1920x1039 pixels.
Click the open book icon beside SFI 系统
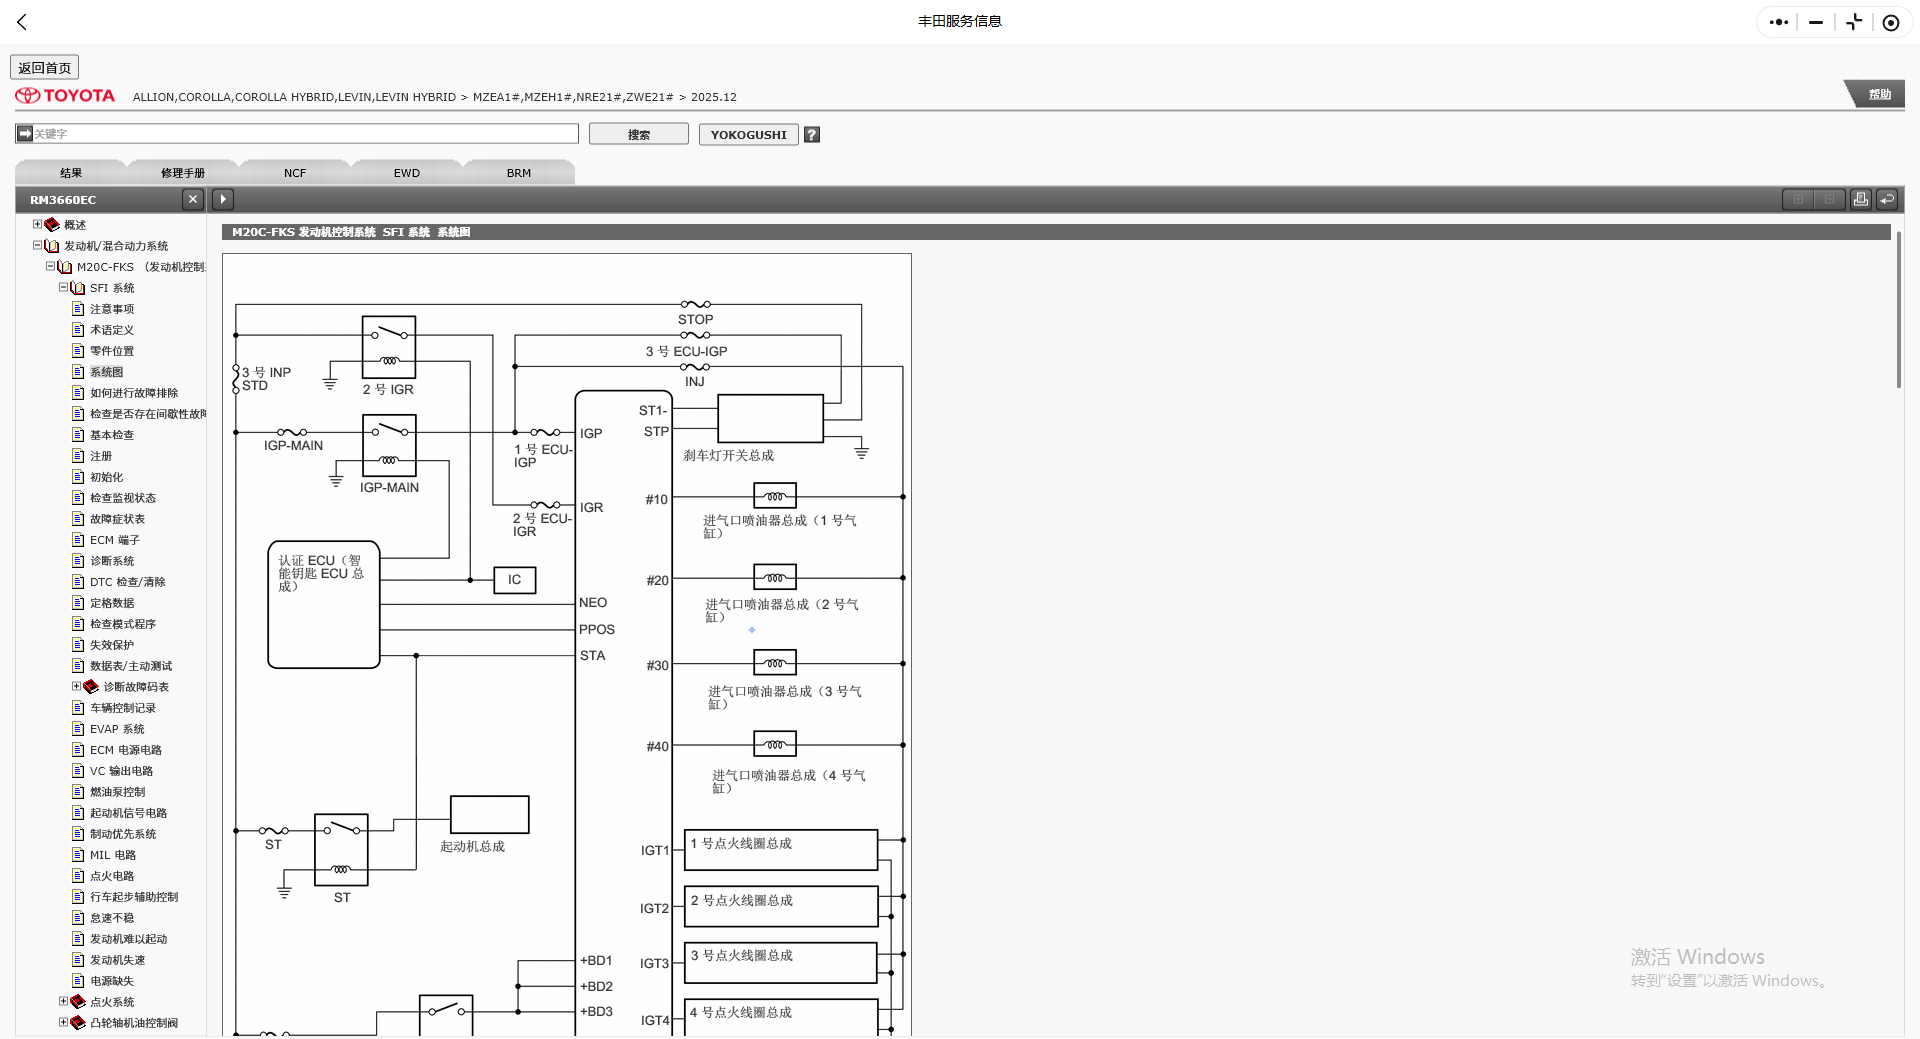pos(78,288)
